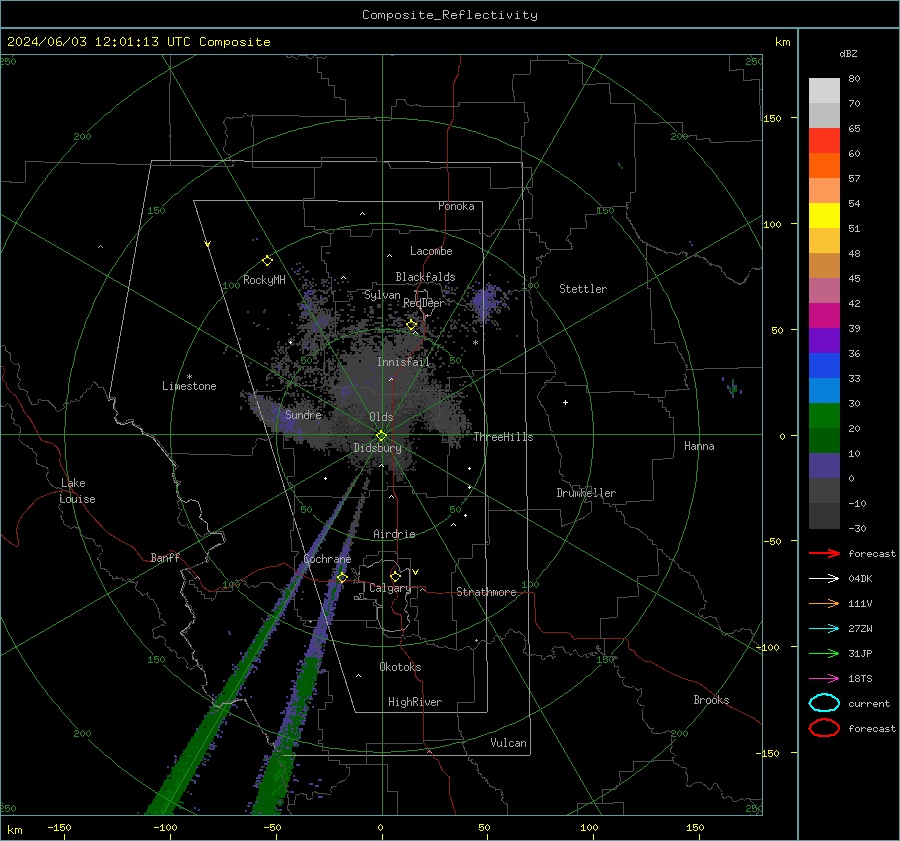Click the yellow diamond marker below Cochrane
Screen dimensions: 900x841
[x=342, y=577]
